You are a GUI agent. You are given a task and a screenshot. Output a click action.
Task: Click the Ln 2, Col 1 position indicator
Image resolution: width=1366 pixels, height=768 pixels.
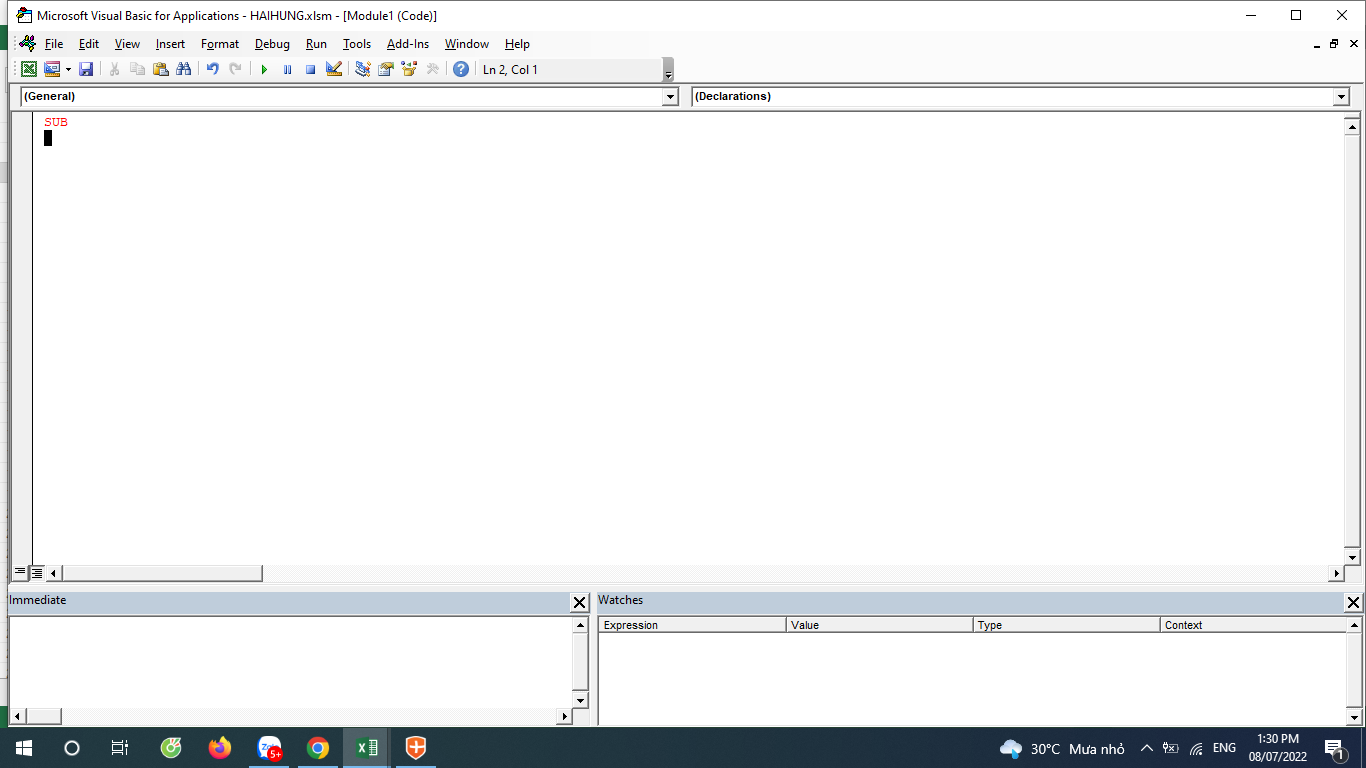click(x=510, y=70)
